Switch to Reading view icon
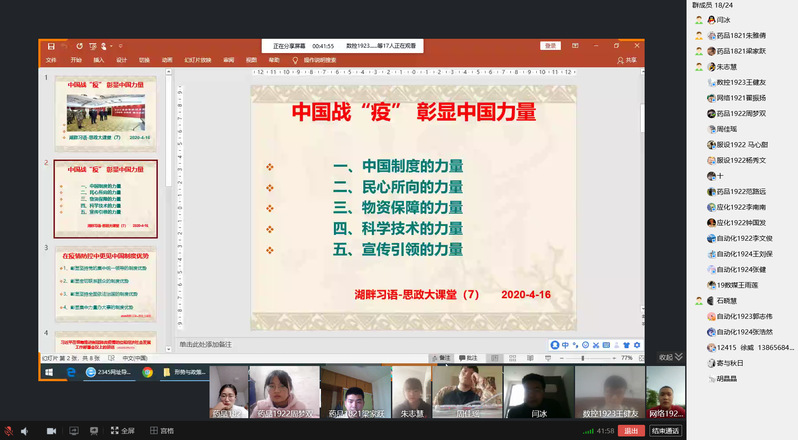798x440 pixels. point(530,358)
